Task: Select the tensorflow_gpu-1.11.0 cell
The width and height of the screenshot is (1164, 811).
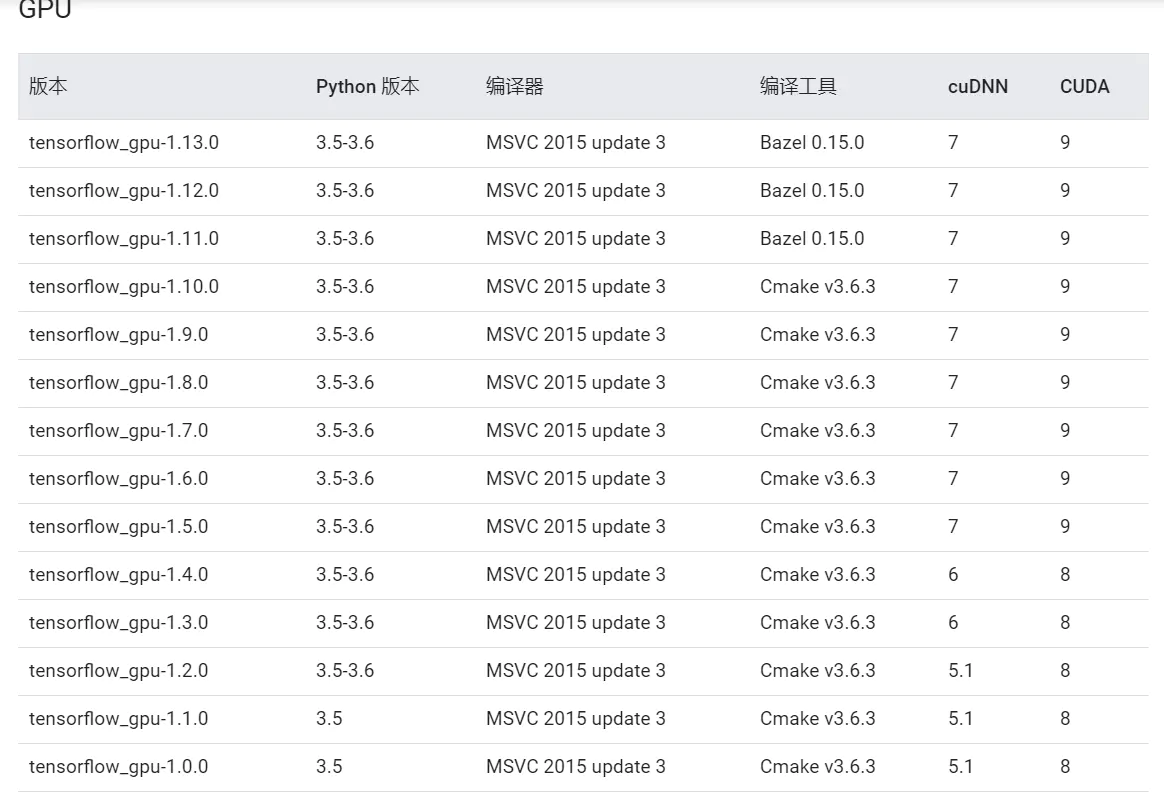Action: [x=124, y=239]
